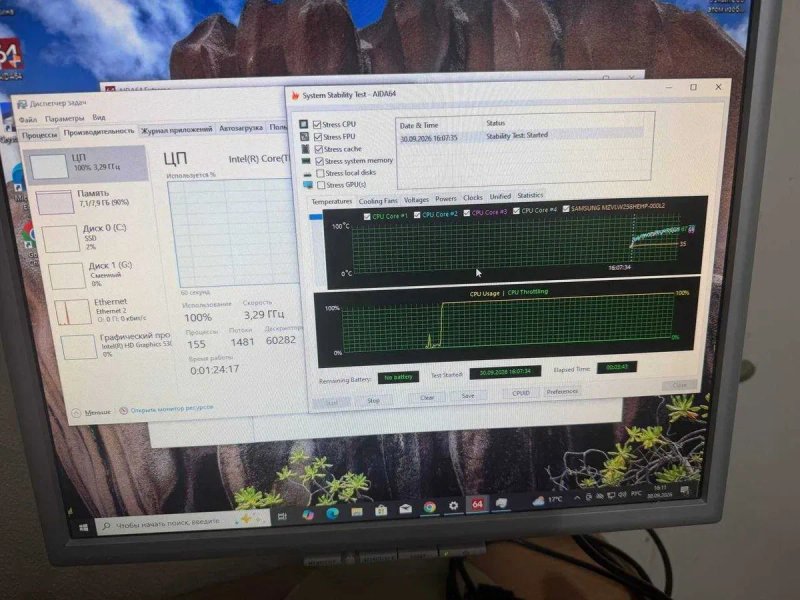Collapse Task Manager with Меньше
This screenshot has width=800, height=600.
click(91, 412)
